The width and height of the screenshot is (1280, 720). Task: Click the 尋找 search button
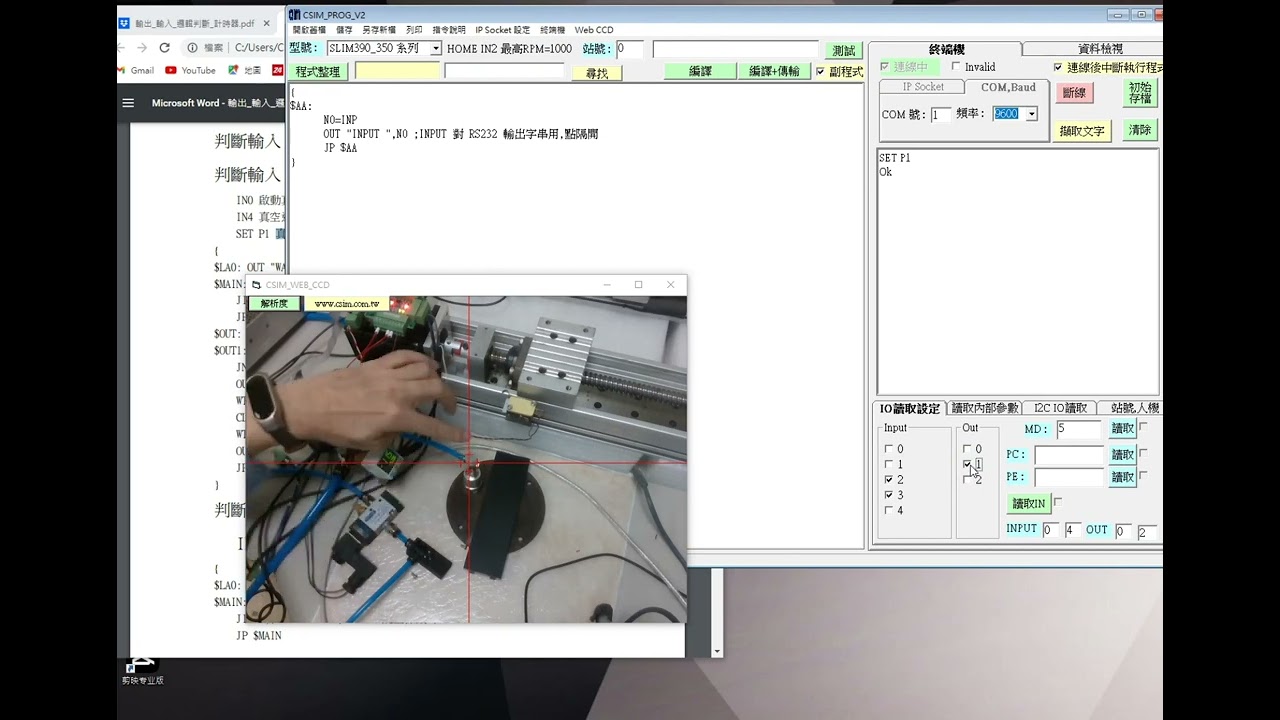pos(597,73)
